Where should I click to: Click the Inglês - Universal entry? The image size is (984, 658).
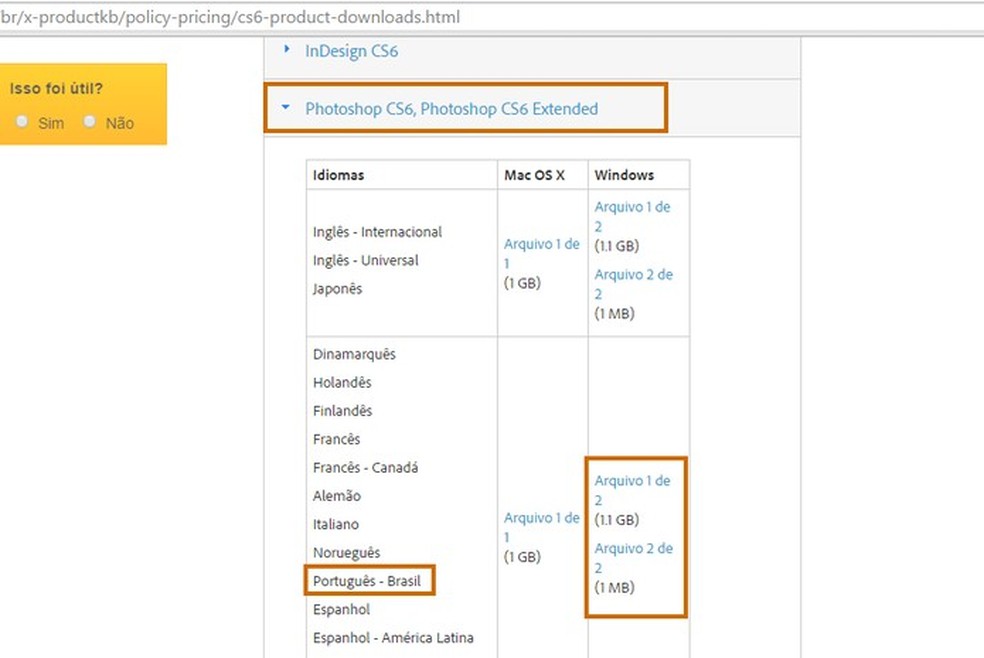pos(365,260)
